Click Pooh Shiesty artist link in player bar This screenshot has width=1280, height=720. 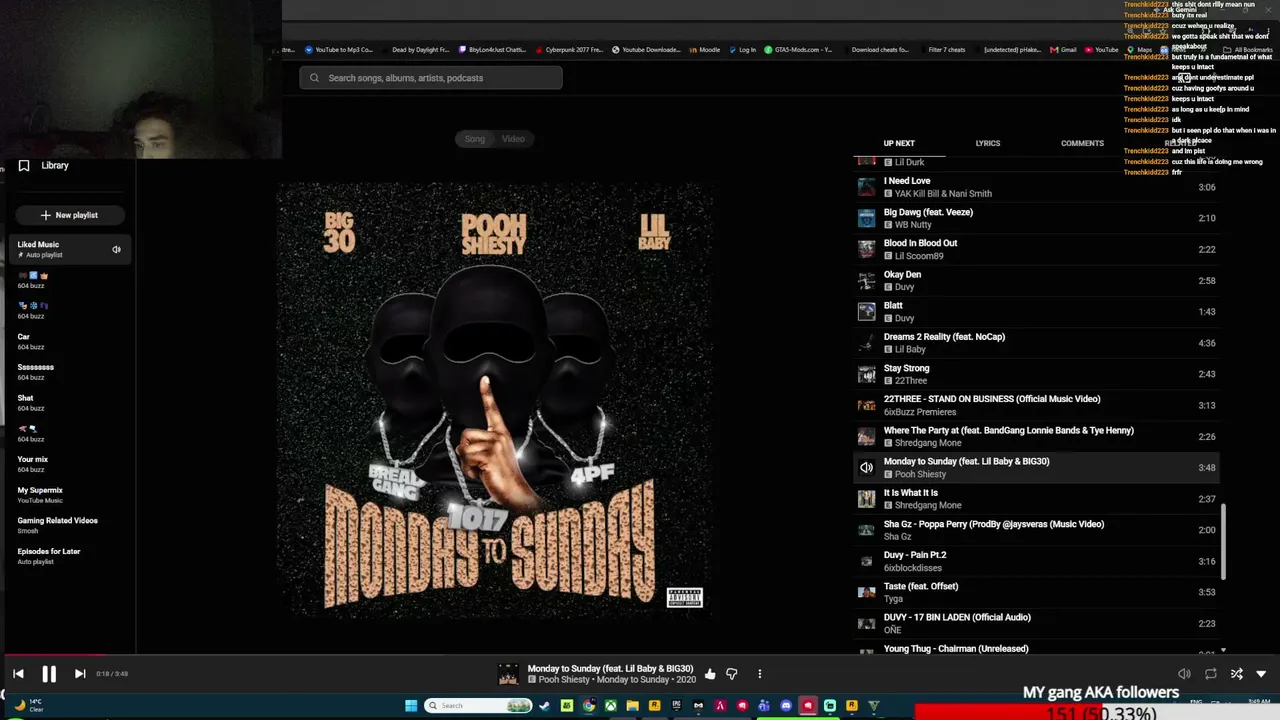tap(564, 680)
